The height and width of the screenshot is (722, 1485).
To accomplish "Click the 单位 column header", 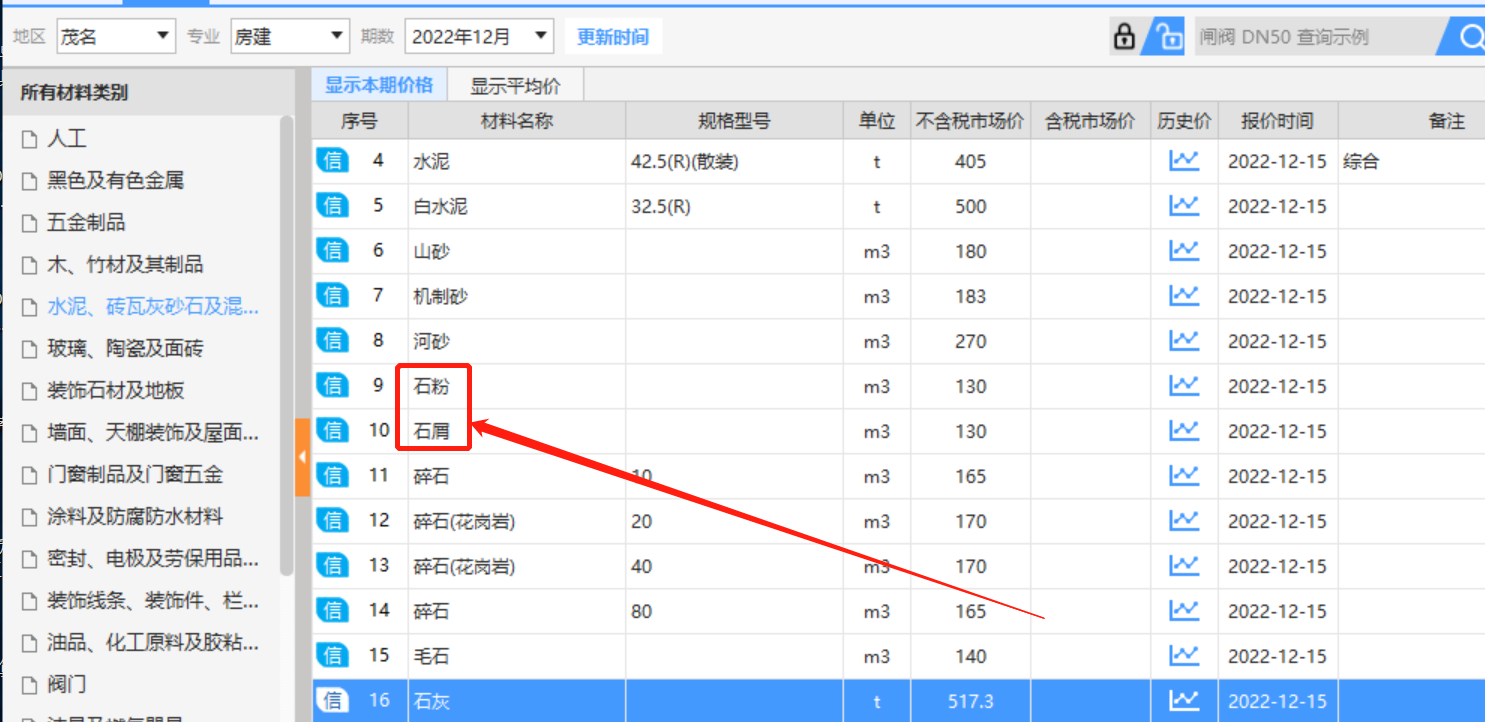I will pos(877,121).
